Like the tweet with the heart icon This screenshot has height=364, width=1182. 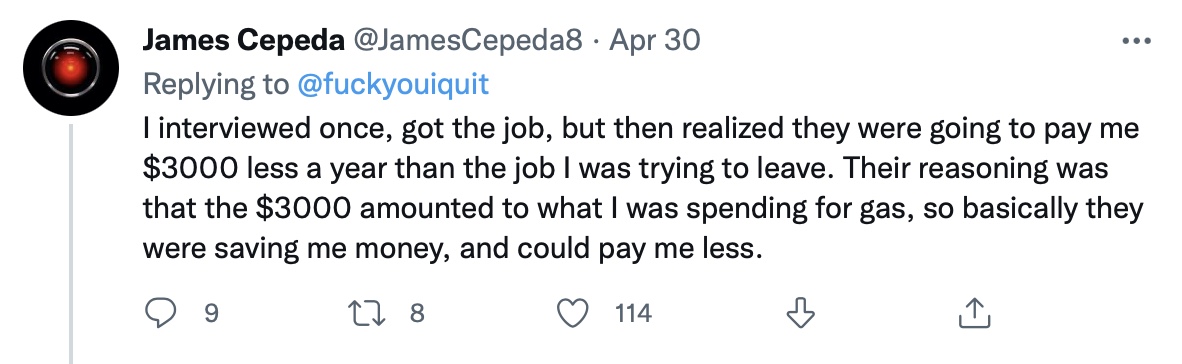pos(573,313)
